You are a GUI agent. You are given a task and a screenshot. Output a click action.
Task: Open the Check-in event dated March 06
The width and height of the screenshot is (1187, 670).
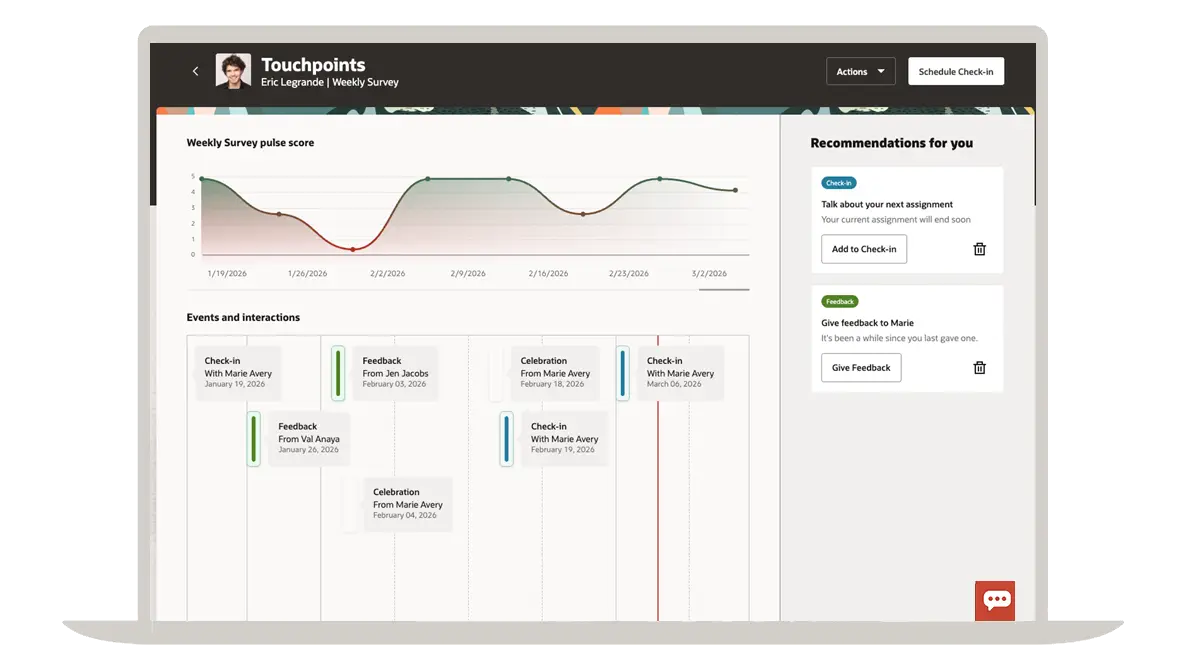tap(680, 373)
